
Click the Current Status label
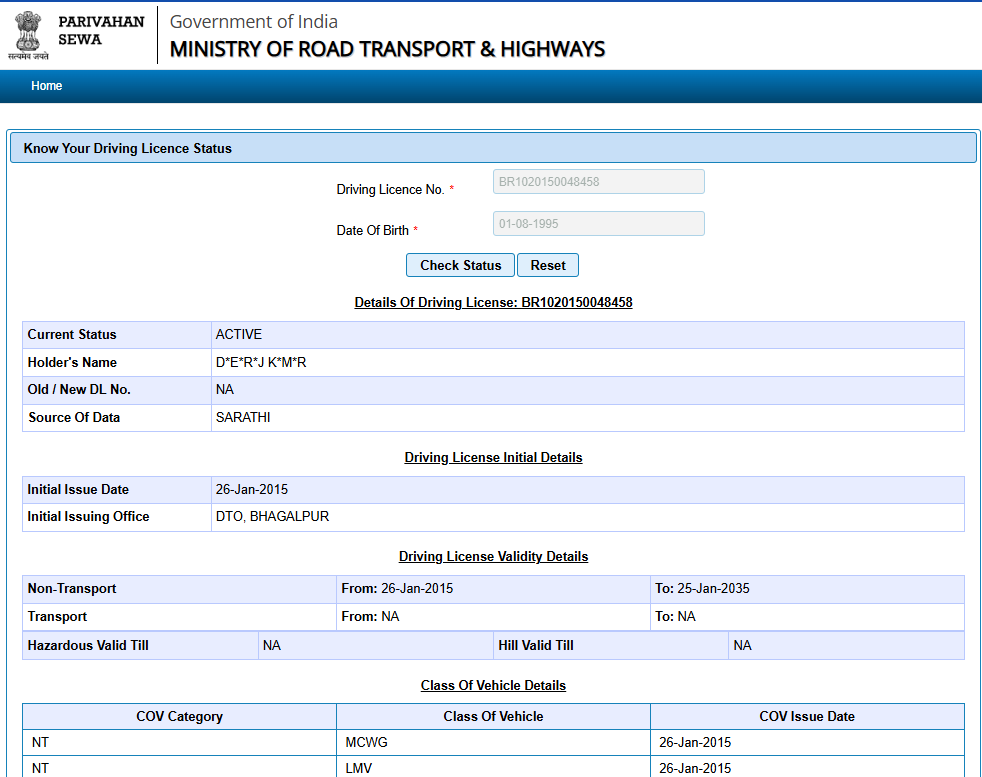[72, 334]
